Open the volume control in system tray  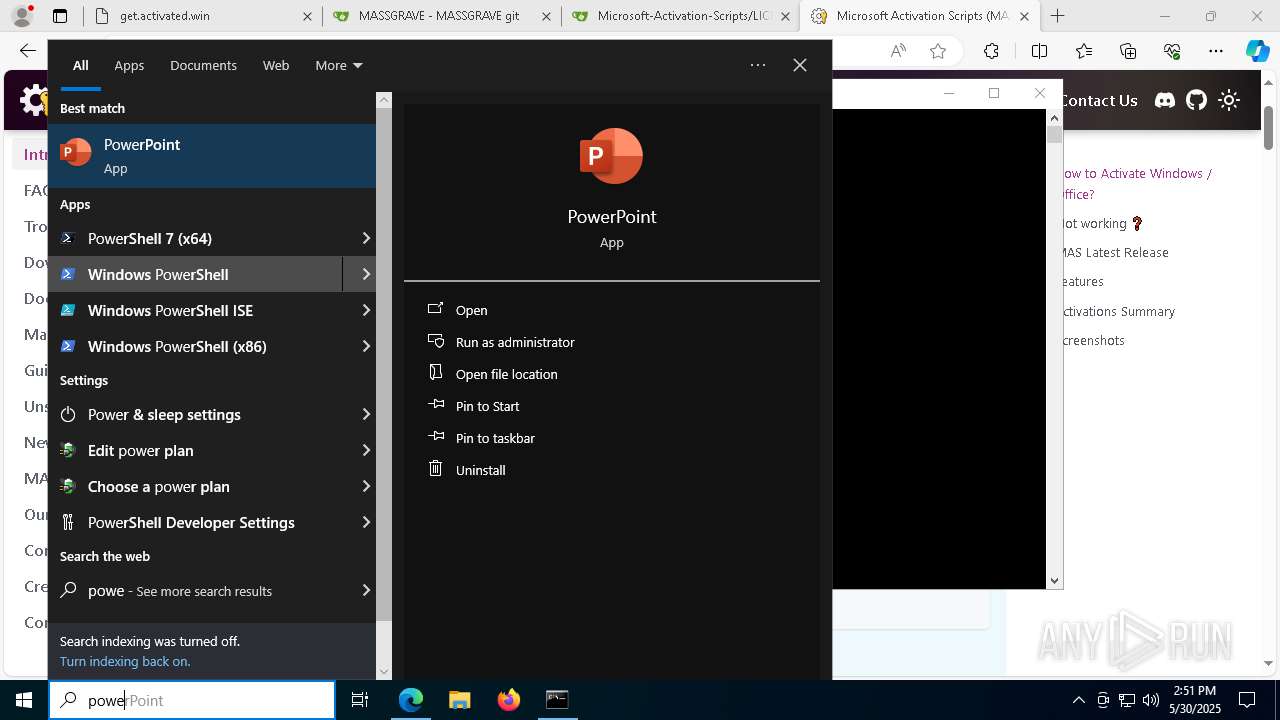click(1151, 700)
